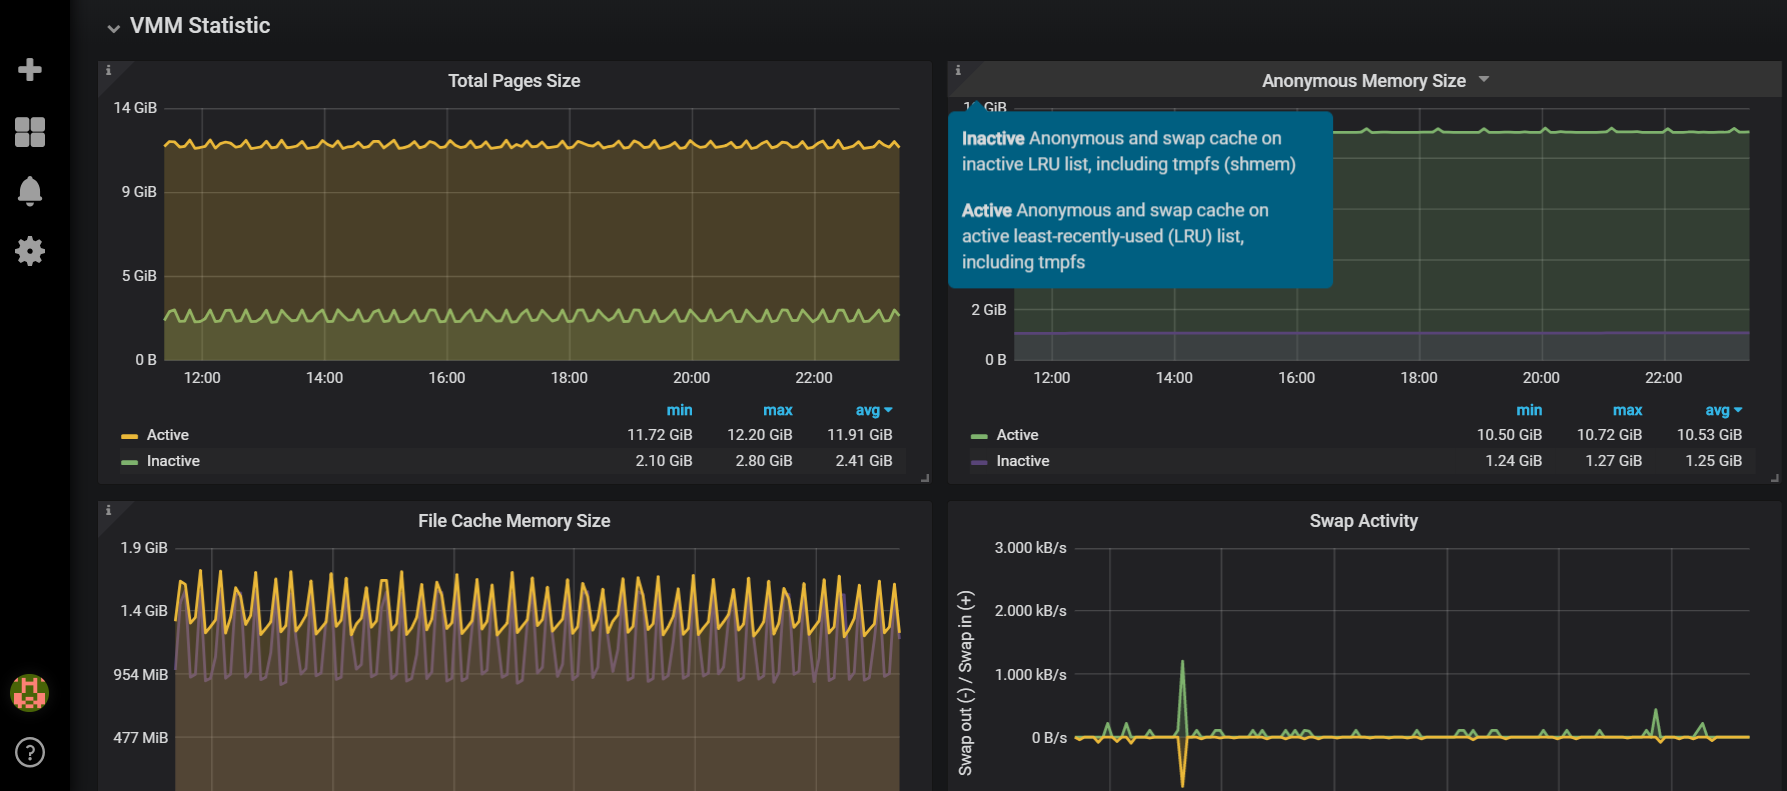Viewport: 1787px width, 791px height.
Task: Open the Dashboards grid icon
Action: click(x=30, y=132)
